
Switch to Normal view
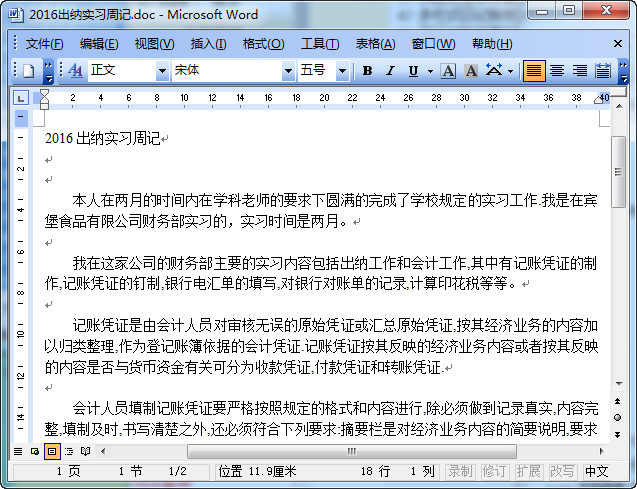[x=18, y=451]
